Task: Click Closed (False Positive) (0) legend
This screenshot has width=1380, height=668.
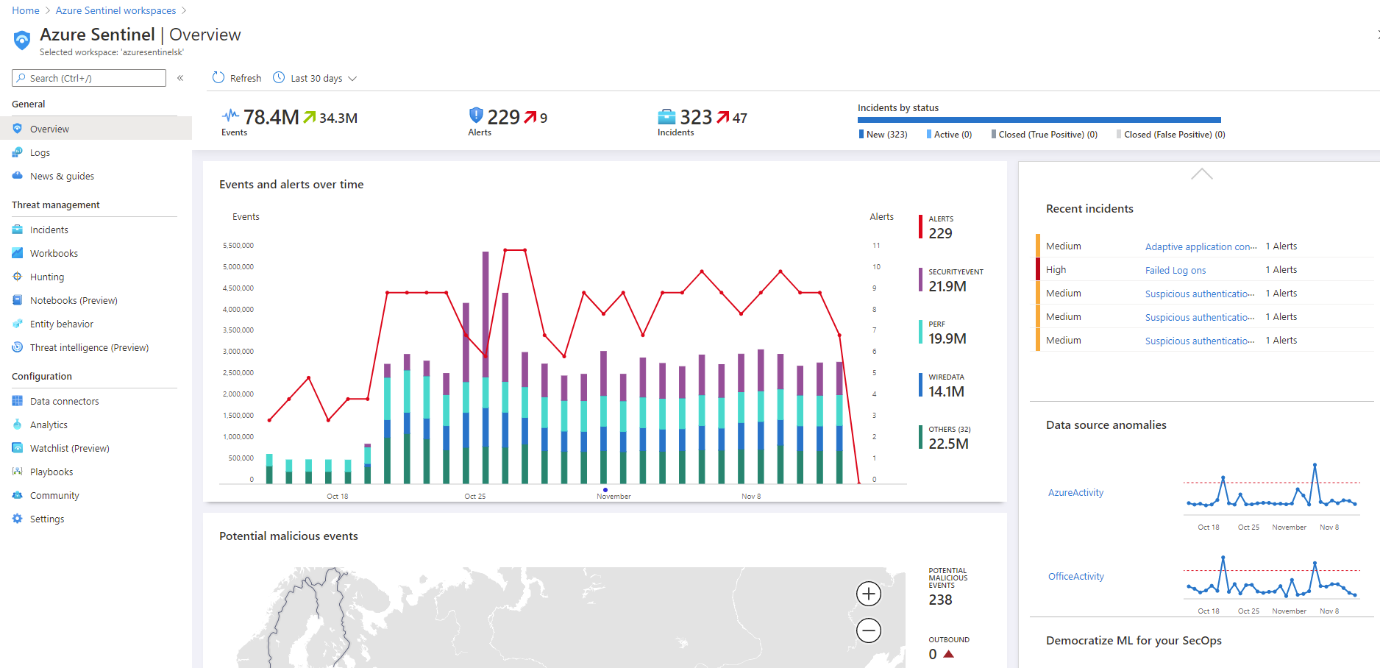Action: [1170, 134]
